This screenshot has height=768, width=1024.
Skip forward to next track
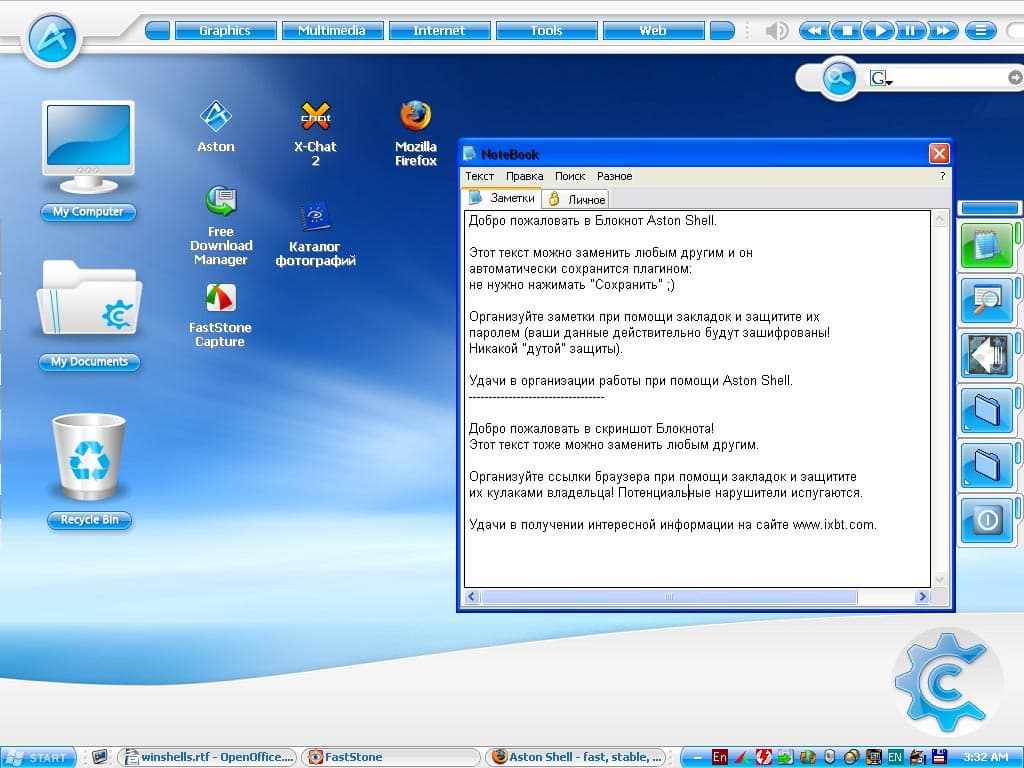tap(942, 31)
